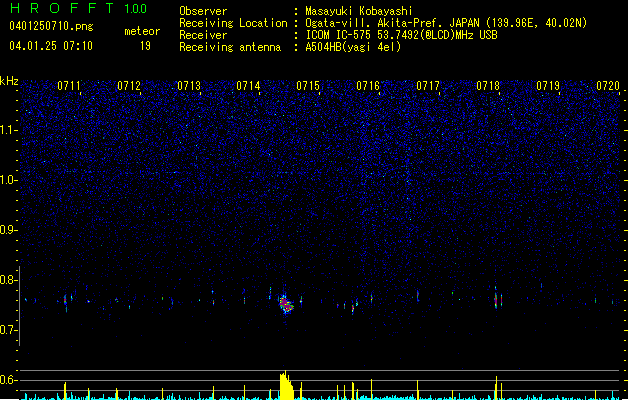
Task: Click the HROFFT title text
Action: [62, 8]
